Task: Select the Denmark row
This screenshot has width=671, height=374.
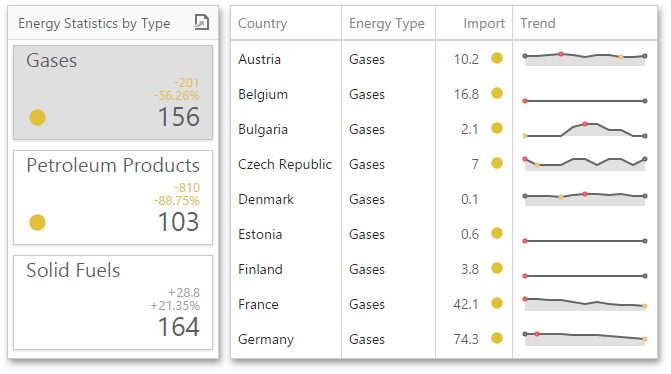Action: click(444, 199)
